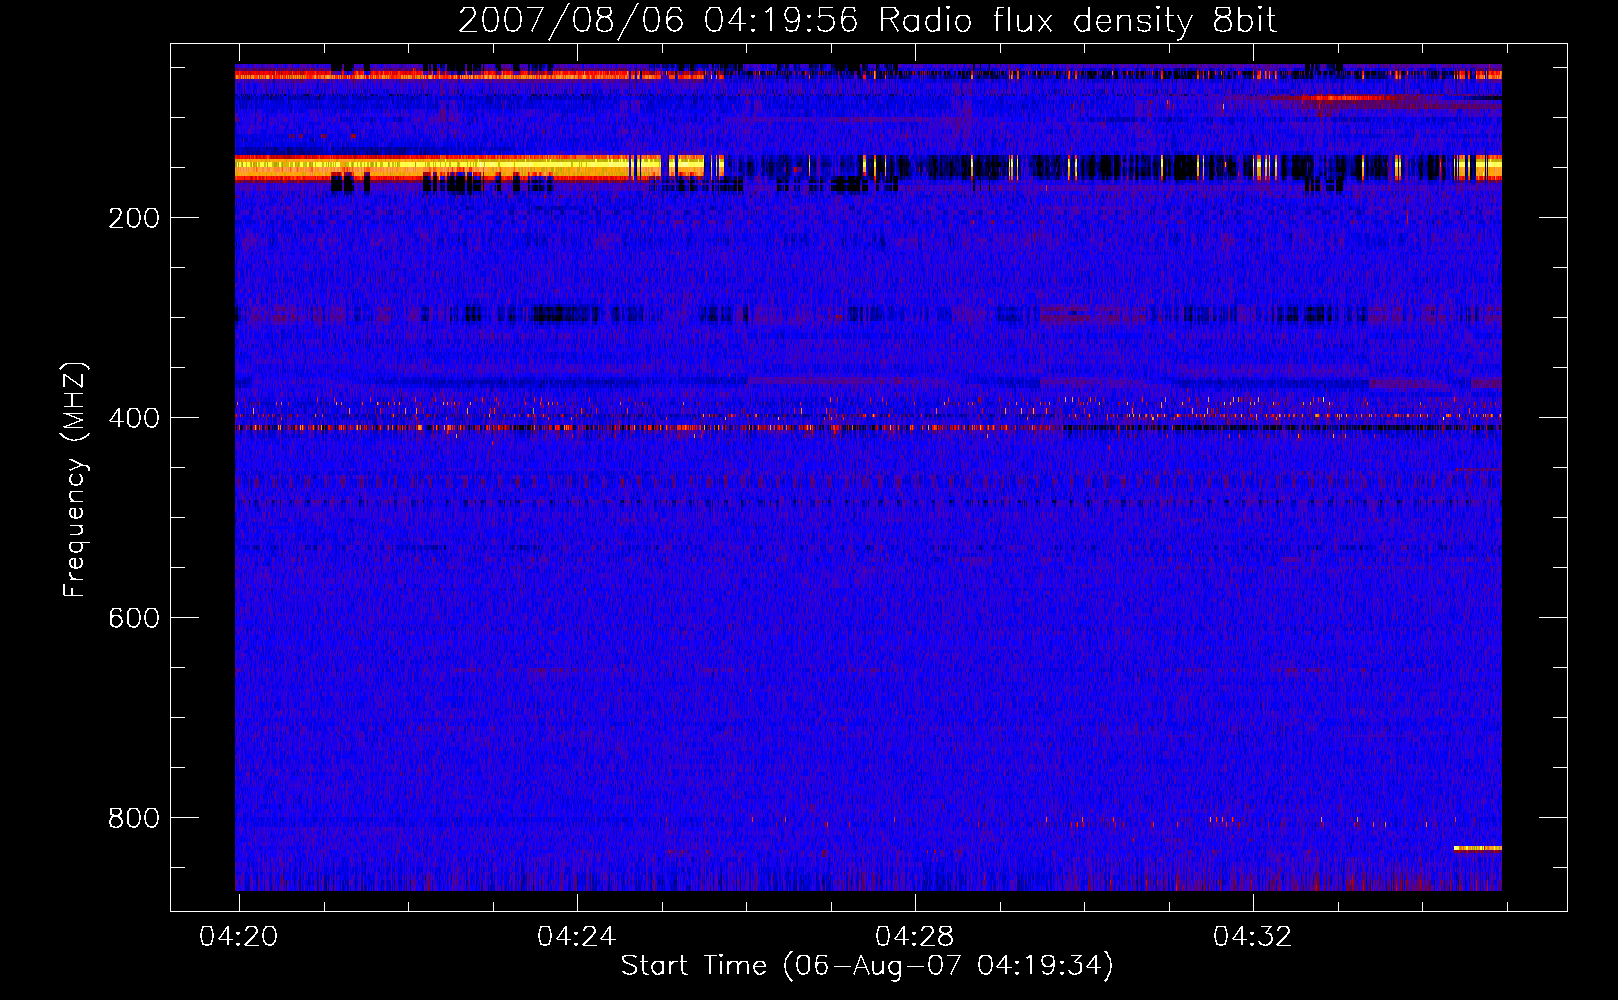Click the 04:32 time tick label
1618x1000 pixels.
tap(1253, 936)
